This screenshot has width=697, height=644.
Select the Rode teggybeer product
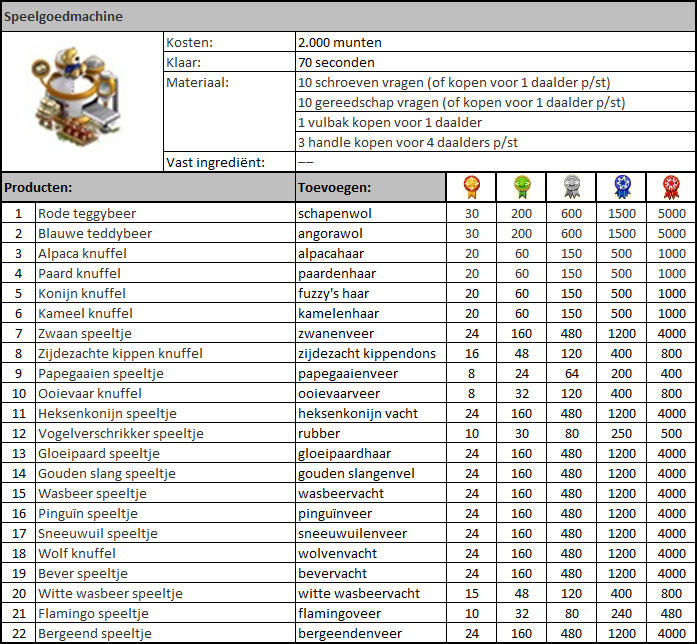click(86, 213)
